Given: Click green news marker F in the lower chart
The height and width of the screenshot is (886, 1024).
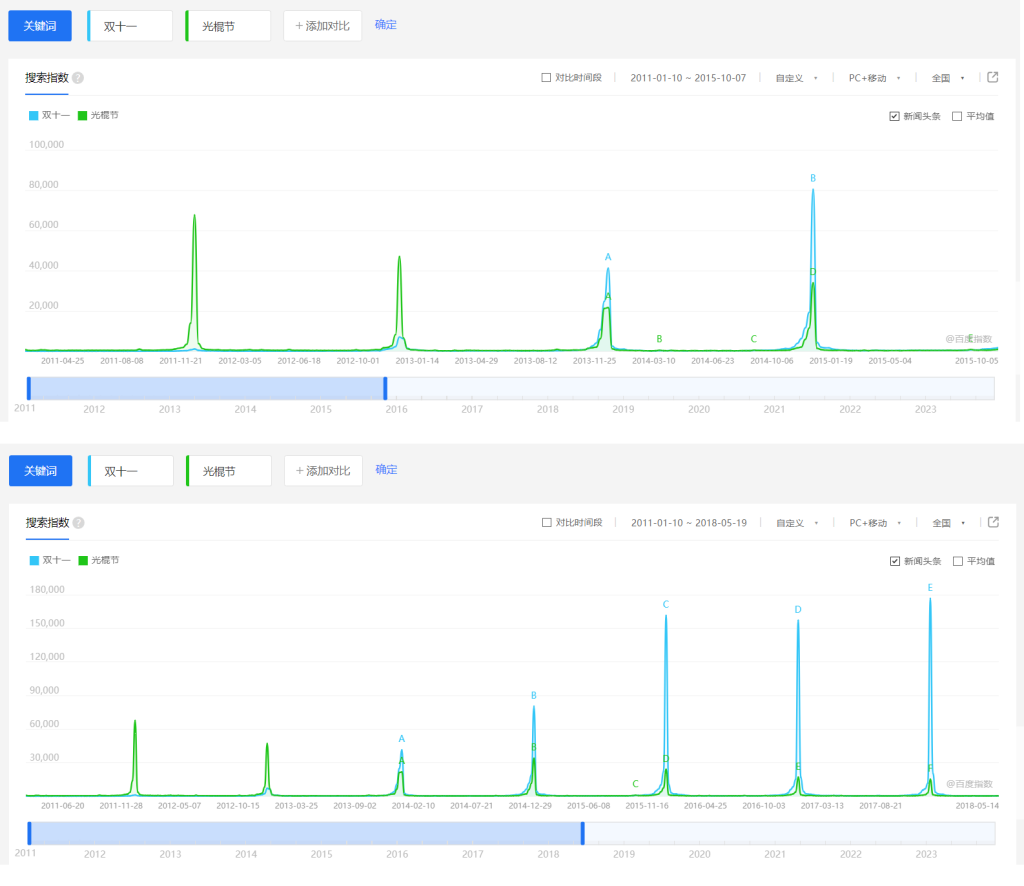Looking at the screenshot, I should [930, 768].
